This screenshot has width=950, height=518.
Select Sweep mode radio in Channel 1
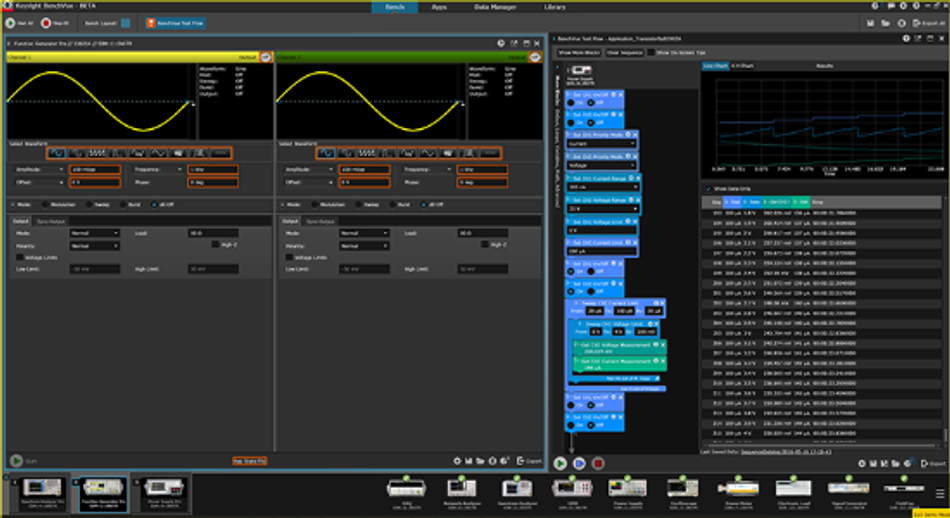90,205
